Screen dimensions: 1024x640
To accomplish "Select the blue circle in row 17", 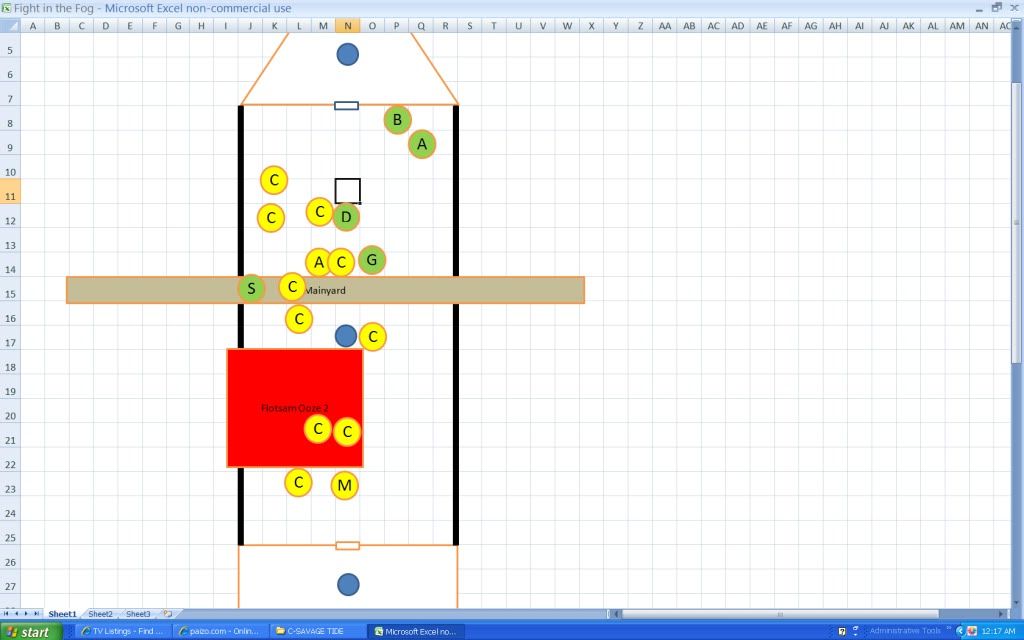I will [345, 336].
